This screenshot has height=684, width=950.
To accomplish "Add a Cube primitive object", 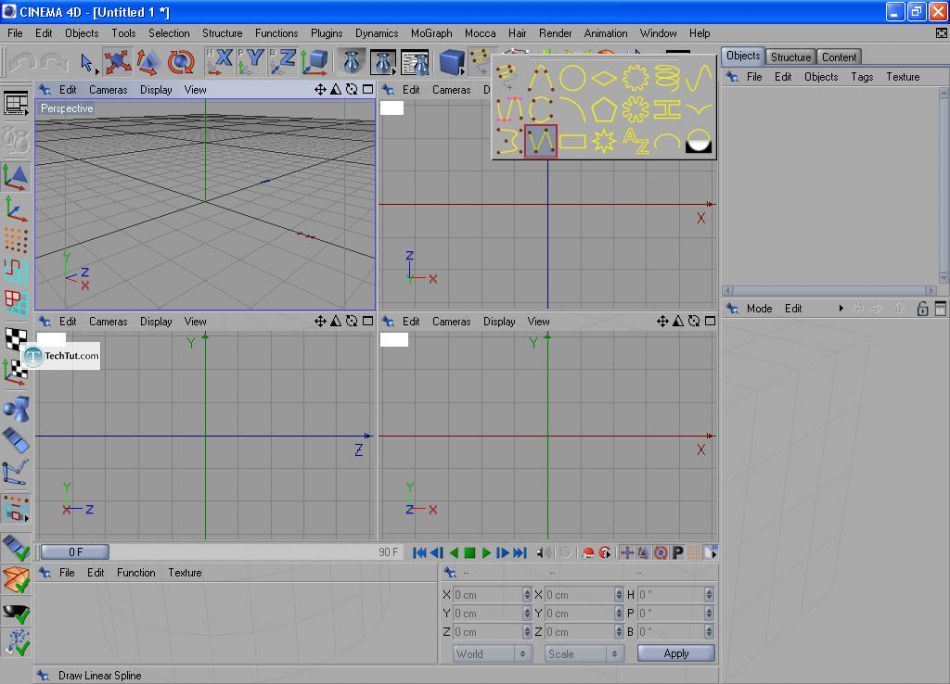I will [452, 63].
